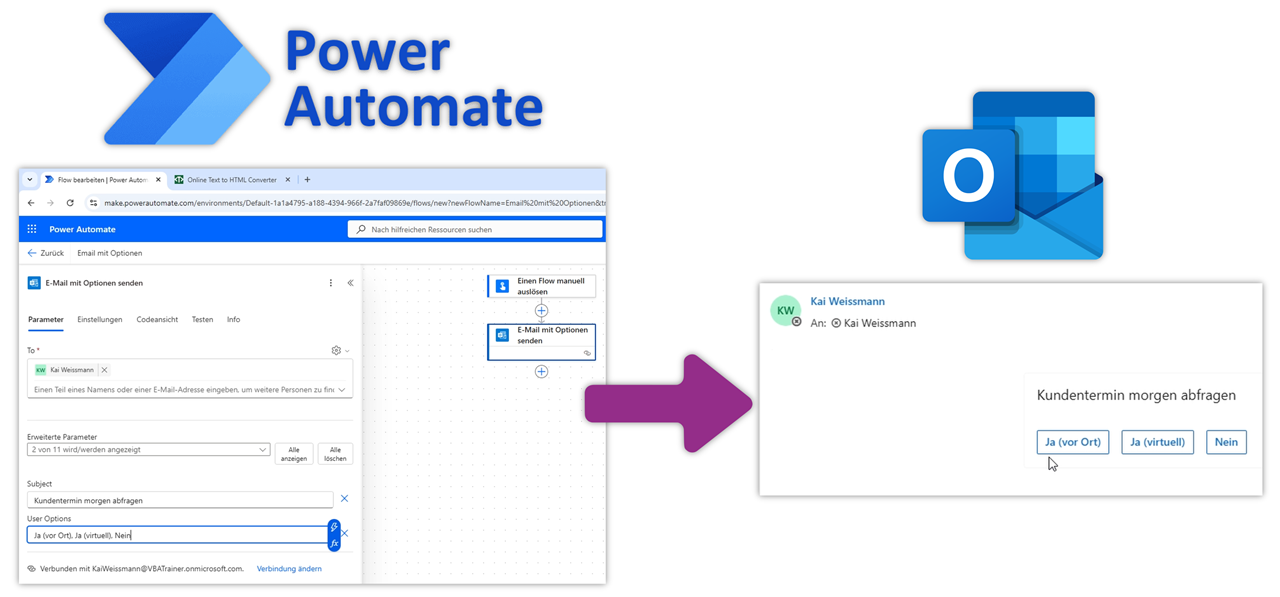
Task: Remove the Subject parameter with X icon
Action: [x=344, y=498]
